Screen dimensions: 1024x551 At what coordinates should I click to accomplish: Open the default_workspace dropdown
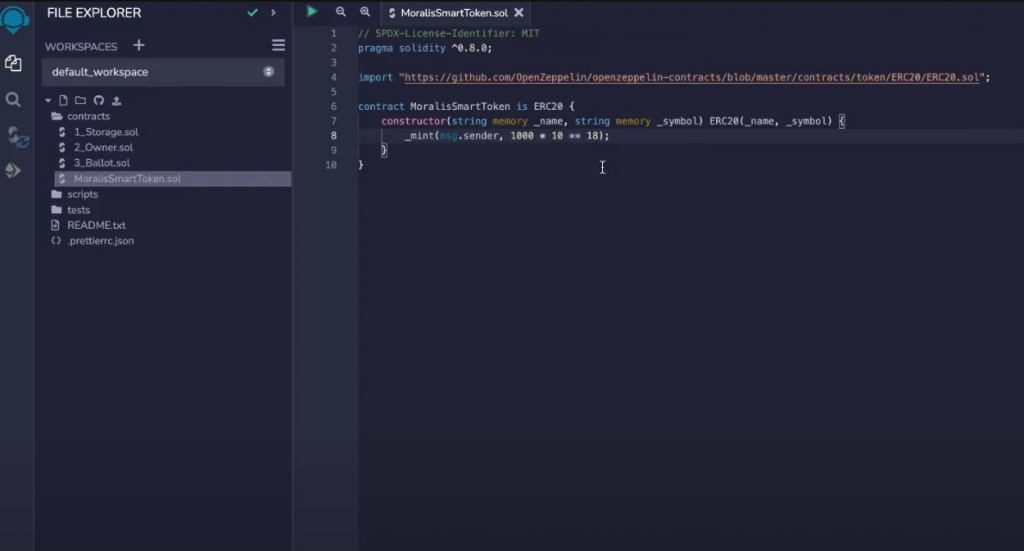pyautogui.click(x=163, y=72)
